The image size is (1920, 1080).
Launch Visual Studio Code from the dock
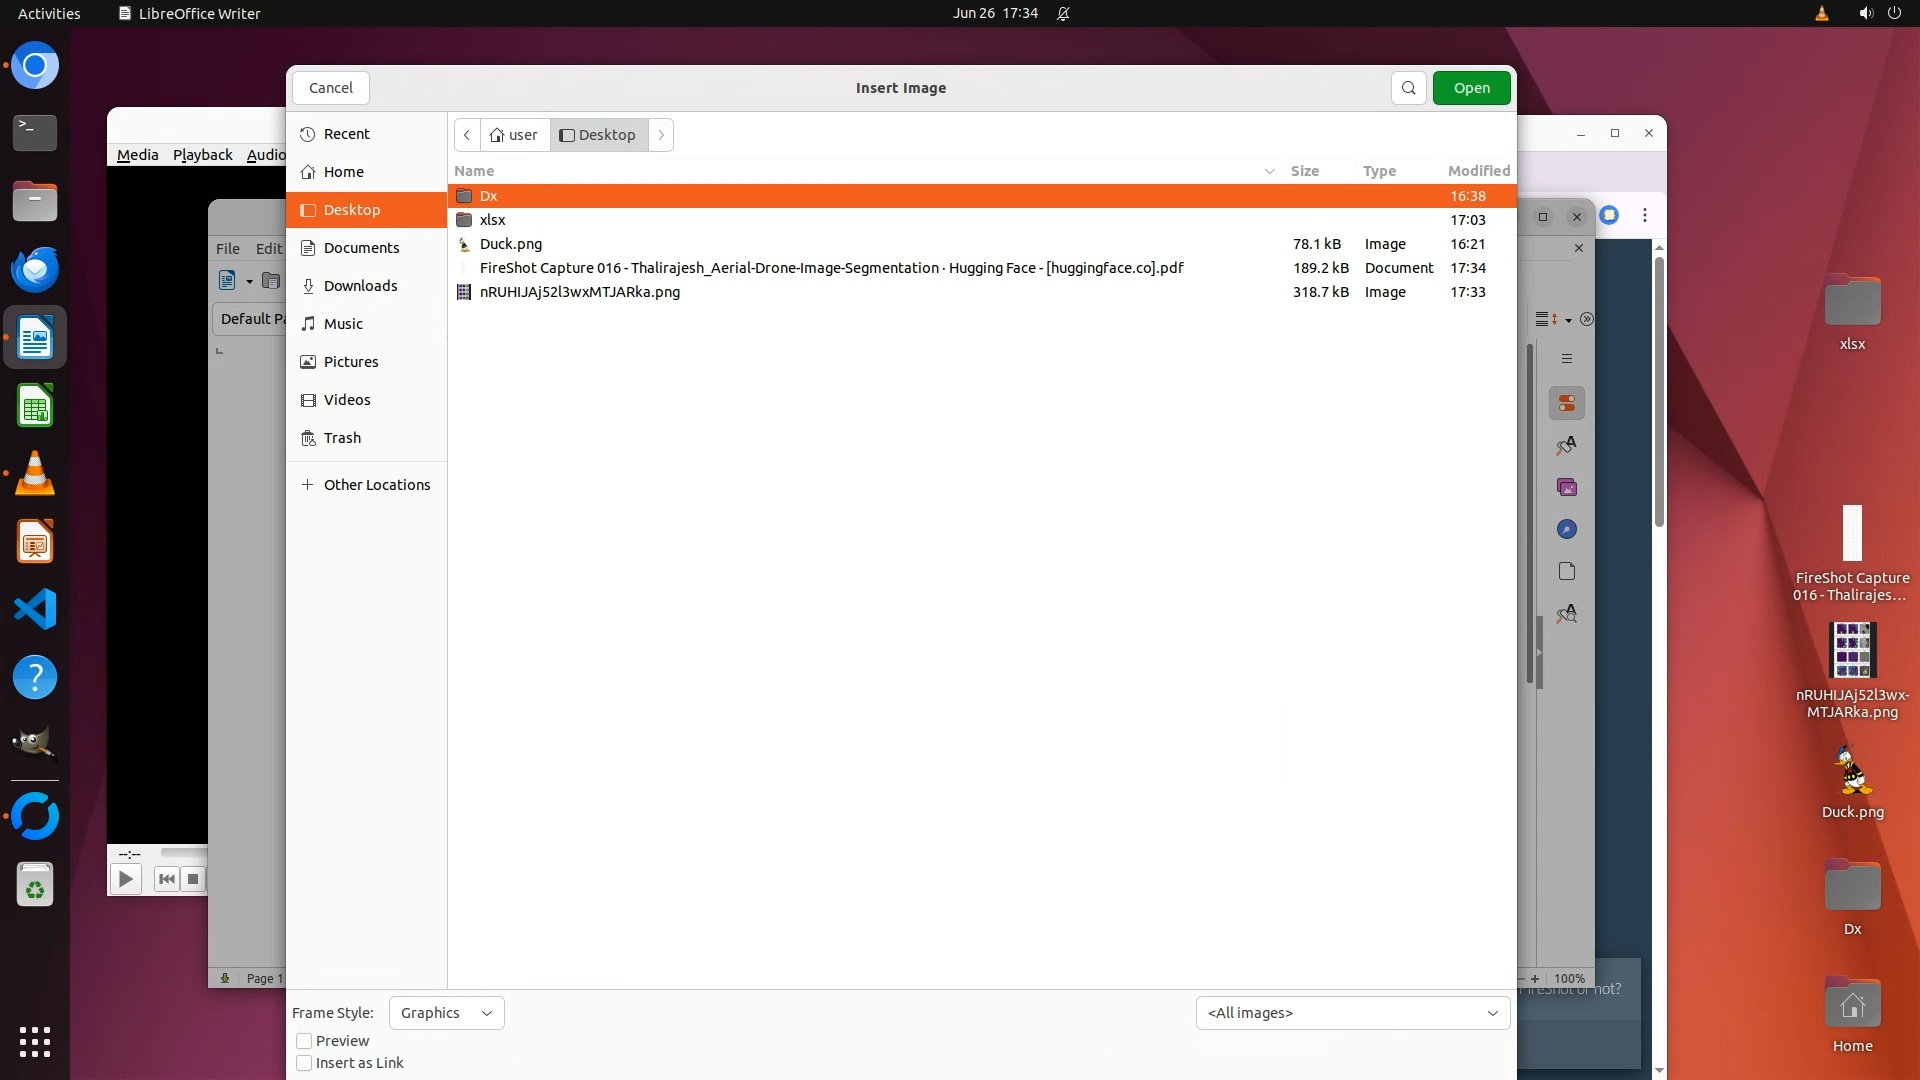pos(35,609)
